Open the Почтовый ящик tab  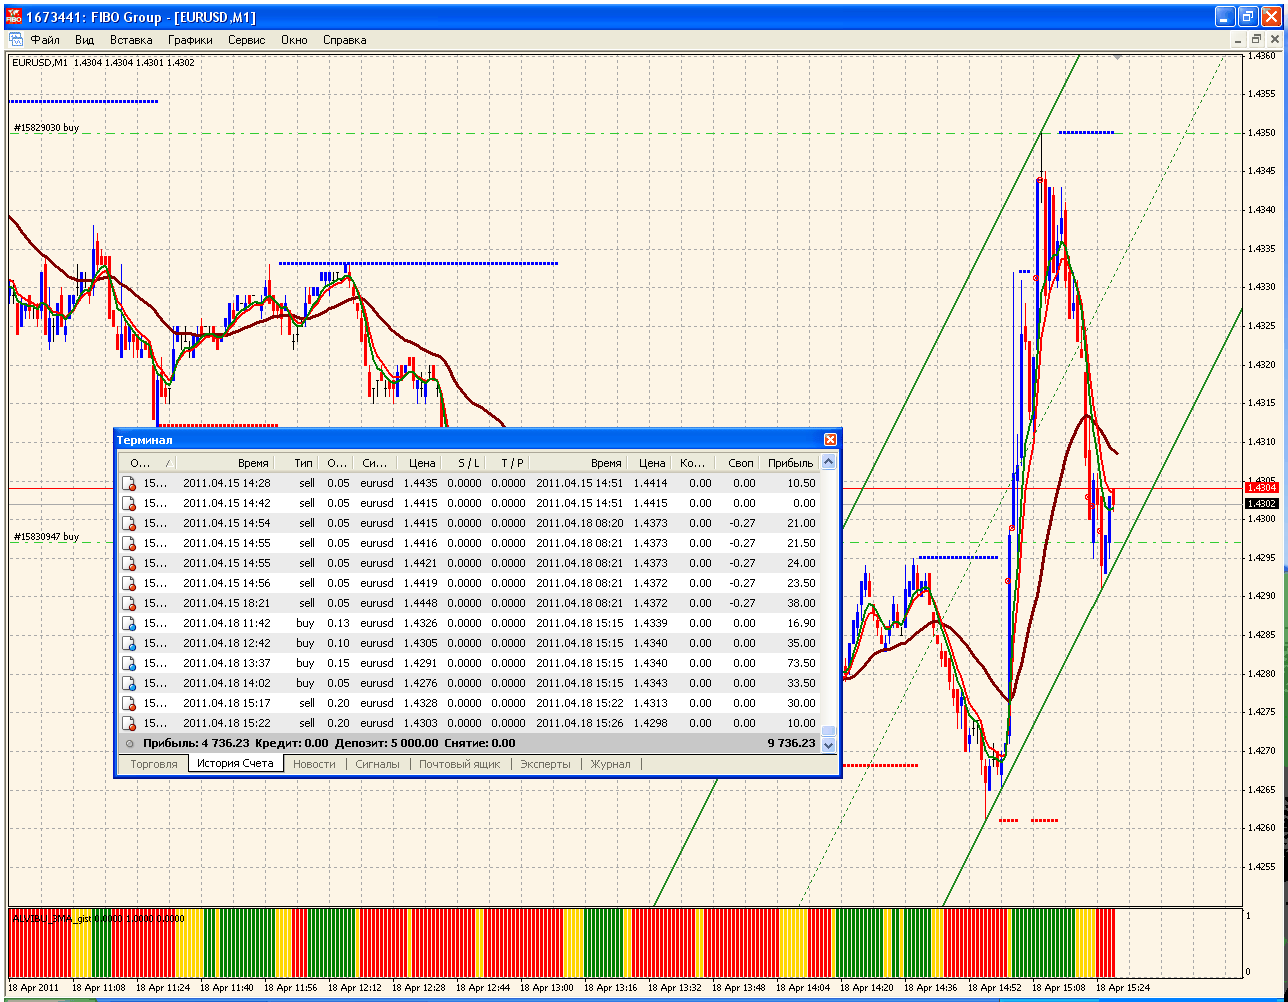coord(459,764)
